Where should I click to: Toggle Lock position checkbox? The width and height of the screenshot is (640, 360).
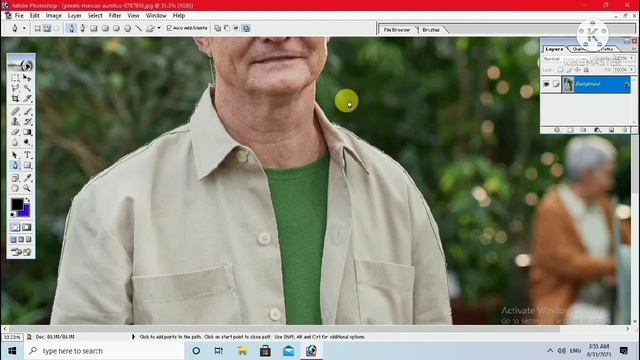click(578, 70)
